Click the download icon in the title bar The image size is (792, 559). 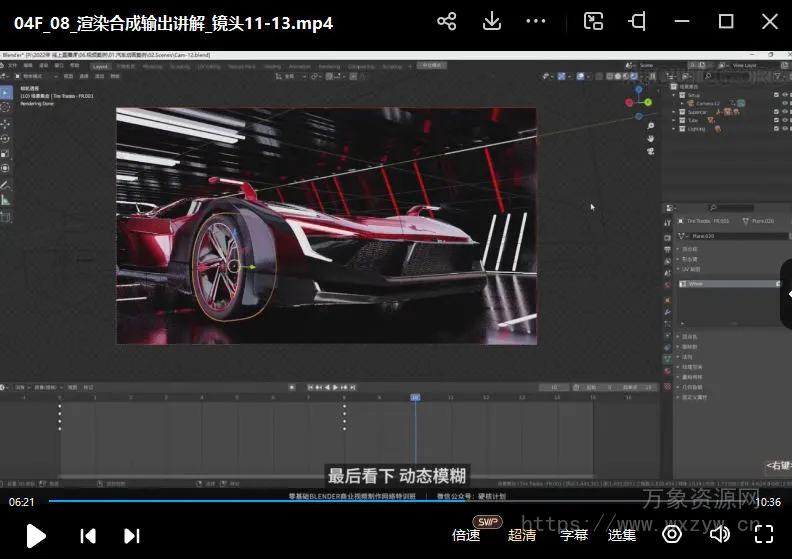click(x=491, y=22)
